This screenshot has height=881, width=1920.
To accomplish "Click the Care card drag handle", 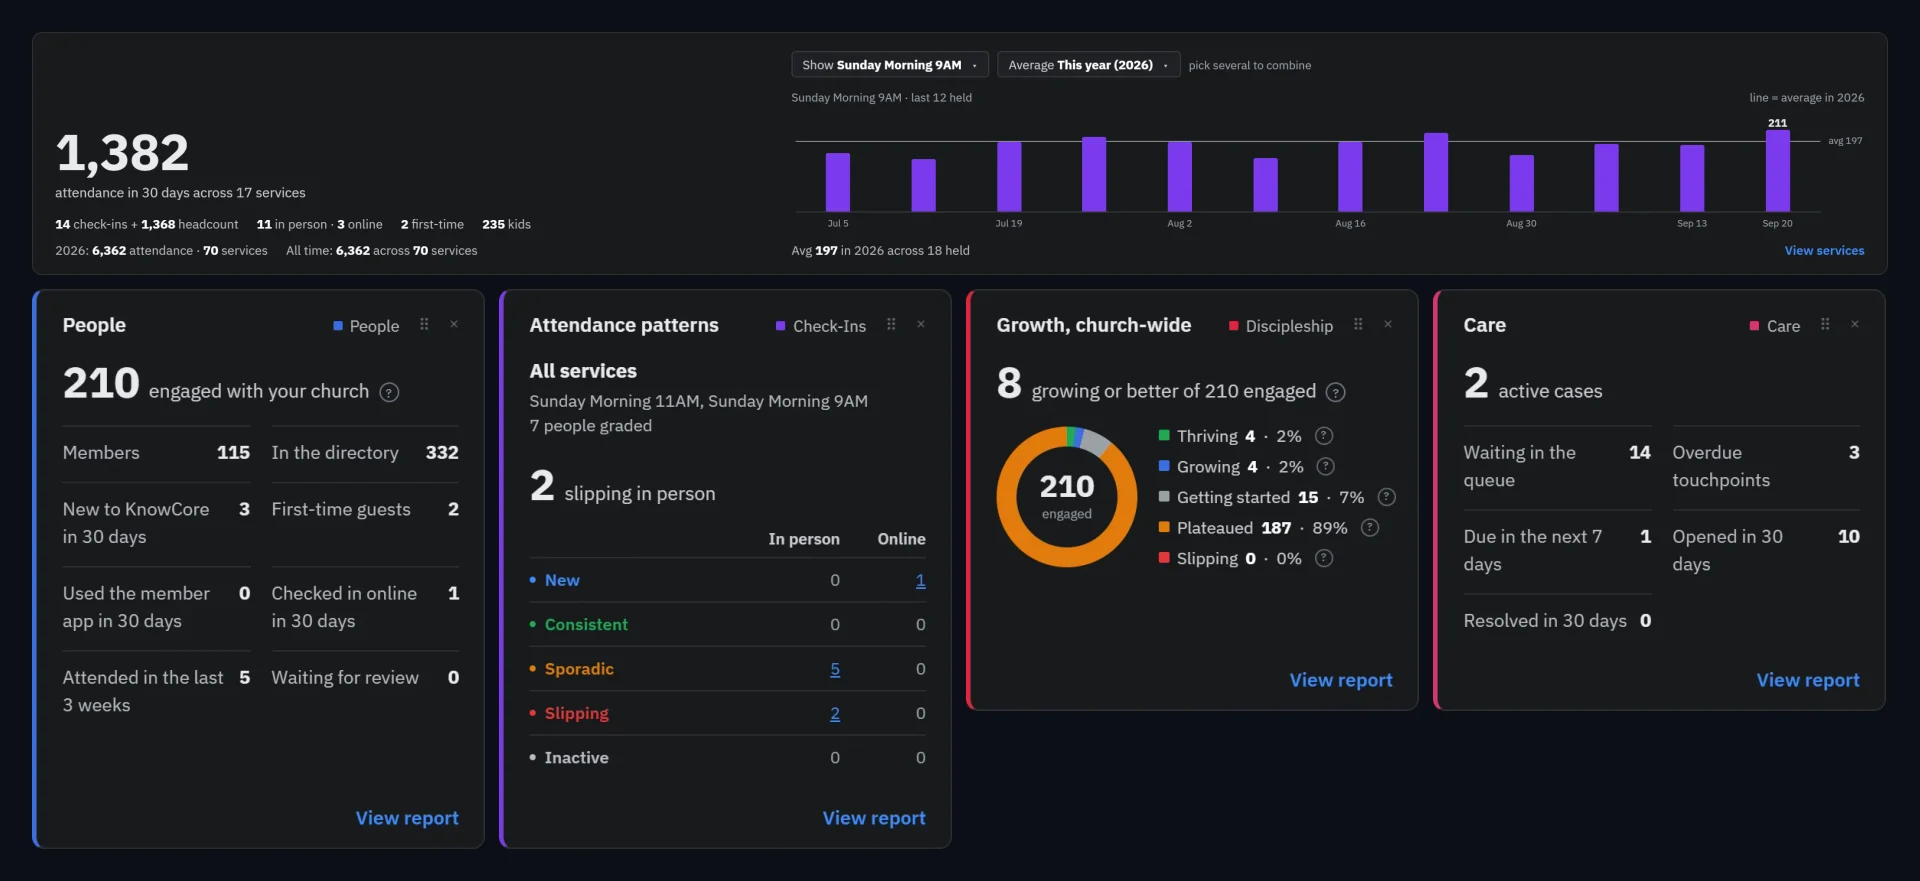I will 1825,324.
